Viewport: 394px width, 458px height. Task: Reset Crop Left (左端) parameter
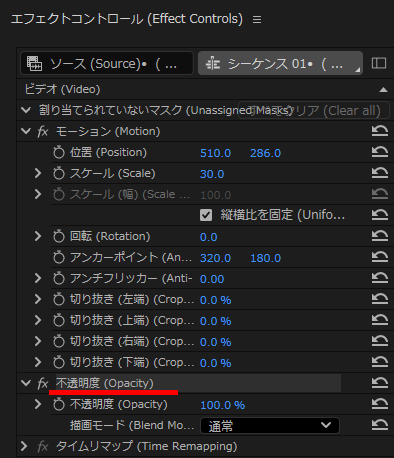tap(380, 299)
